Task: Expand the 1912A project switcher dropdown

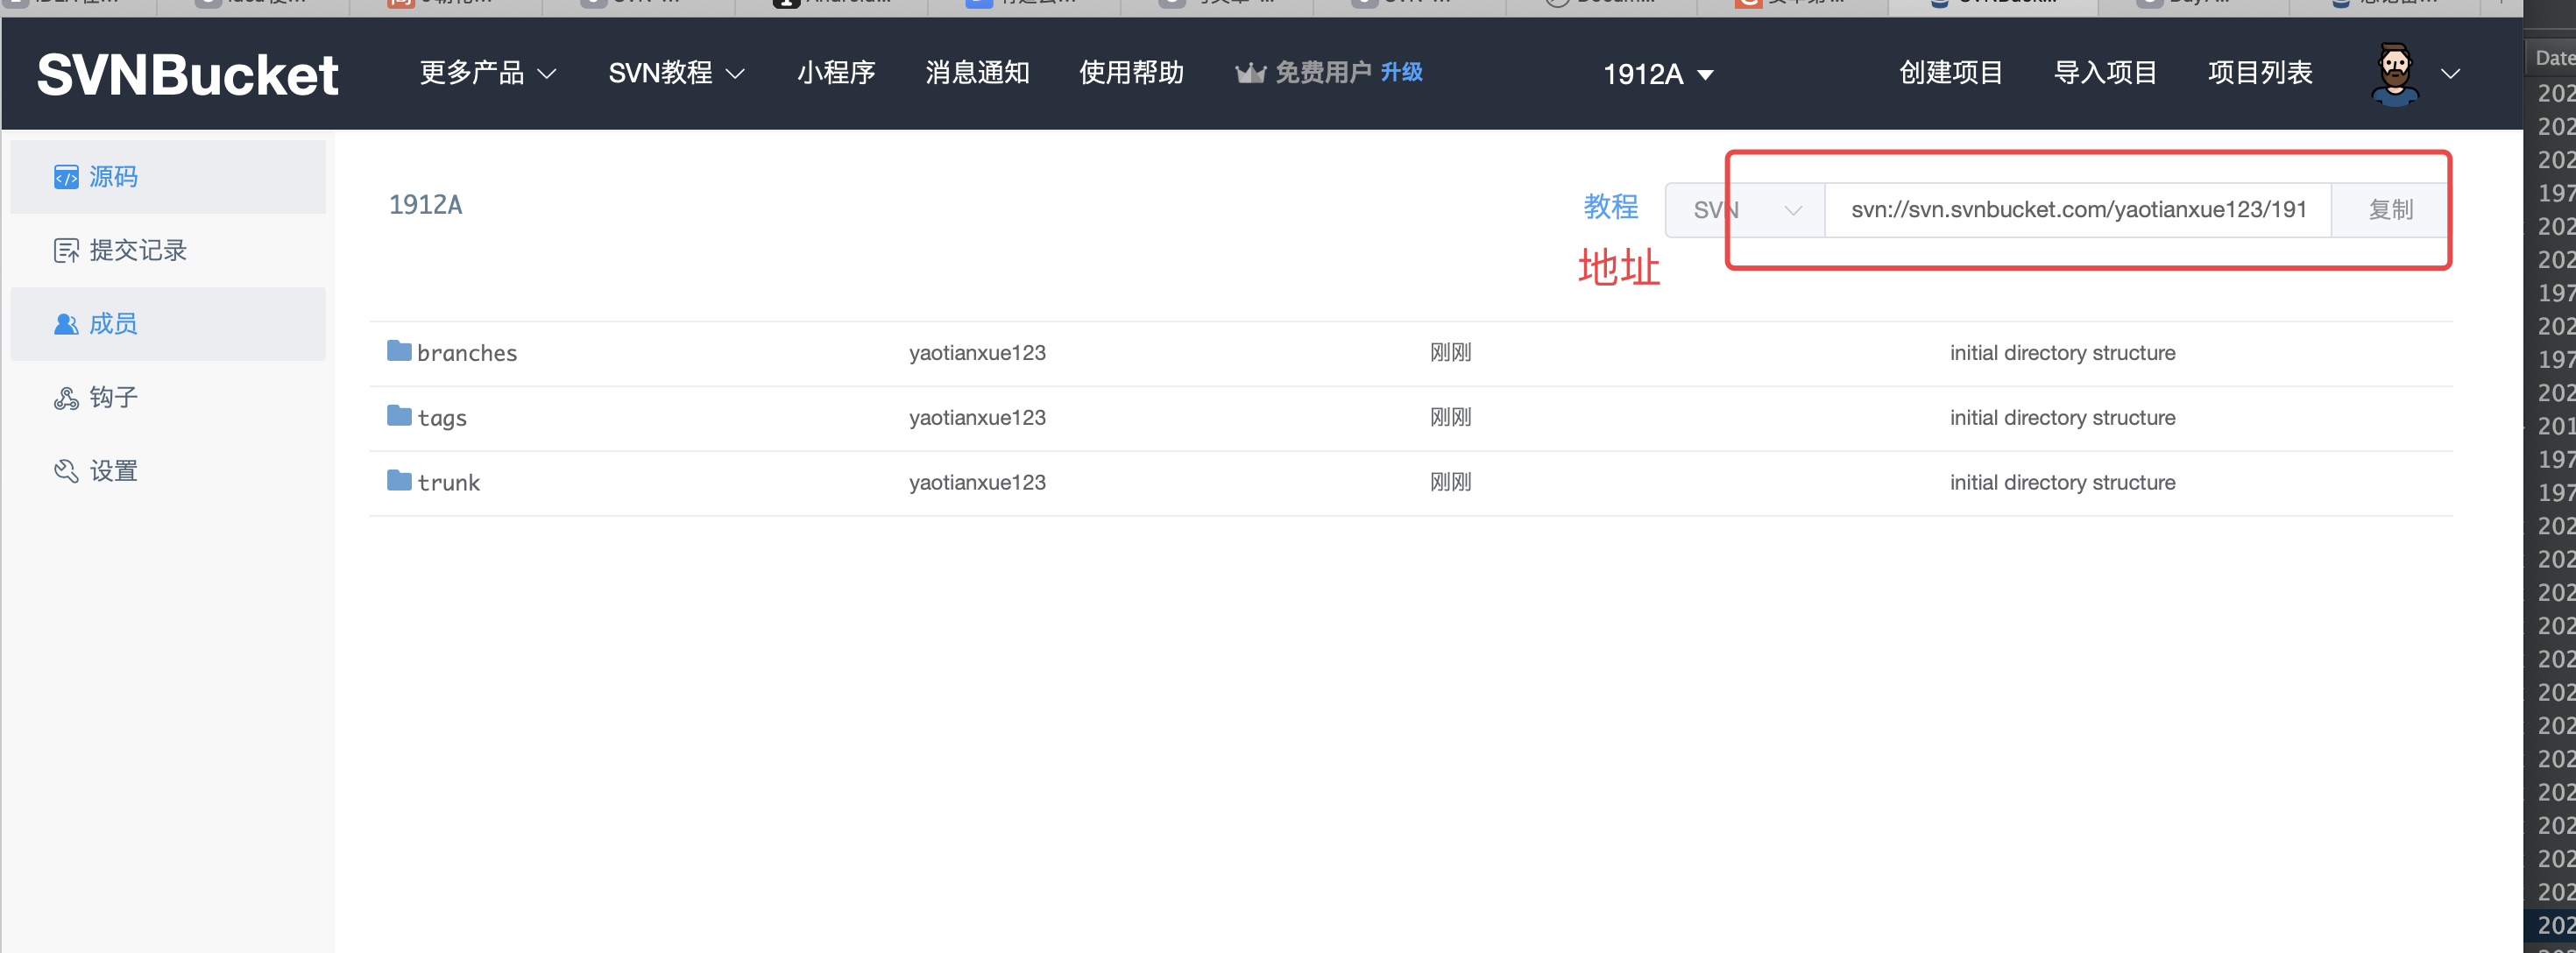Action: tap(1658, 74)
